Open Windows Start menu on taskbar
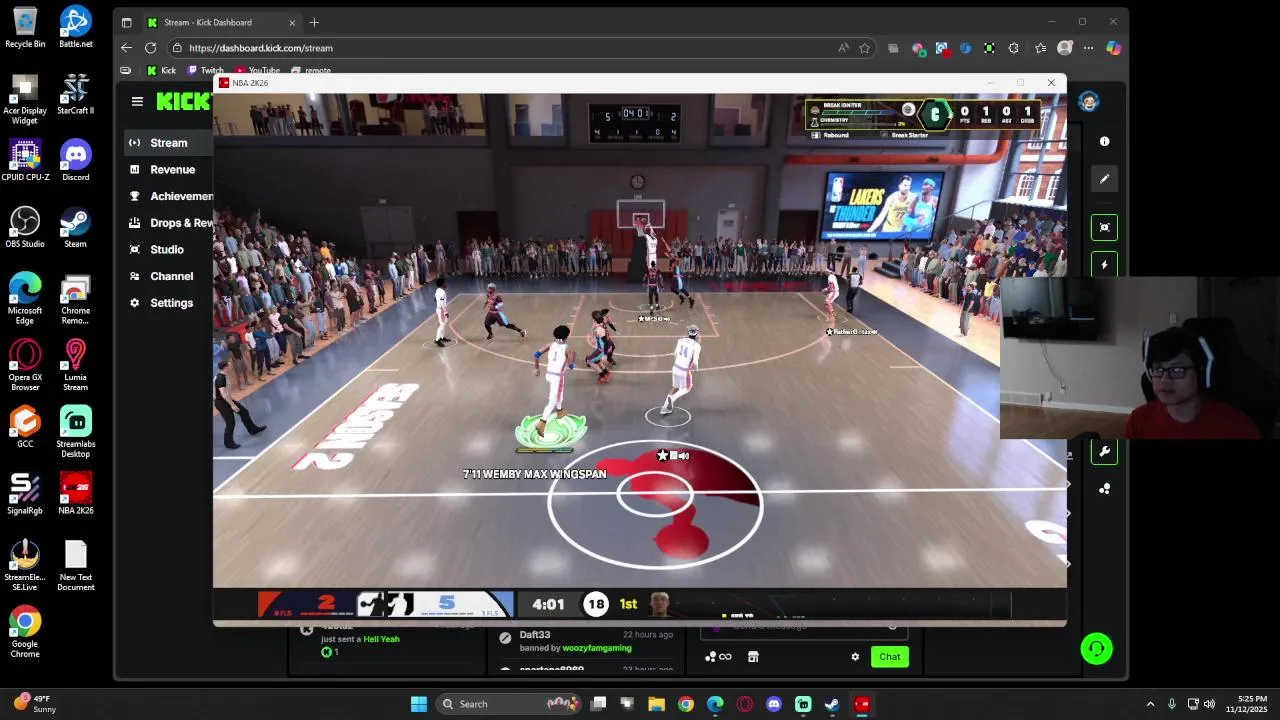Screen dimensions: 1280x720 [x=419, y=704]
